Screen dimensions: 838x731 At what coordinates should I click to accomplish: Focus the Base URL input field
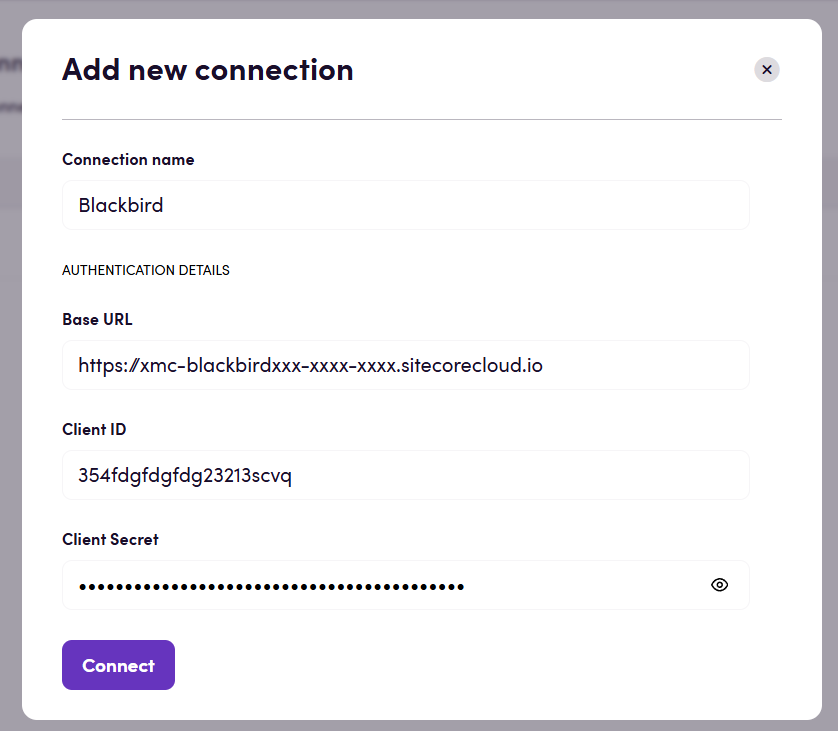pos(406,365)
